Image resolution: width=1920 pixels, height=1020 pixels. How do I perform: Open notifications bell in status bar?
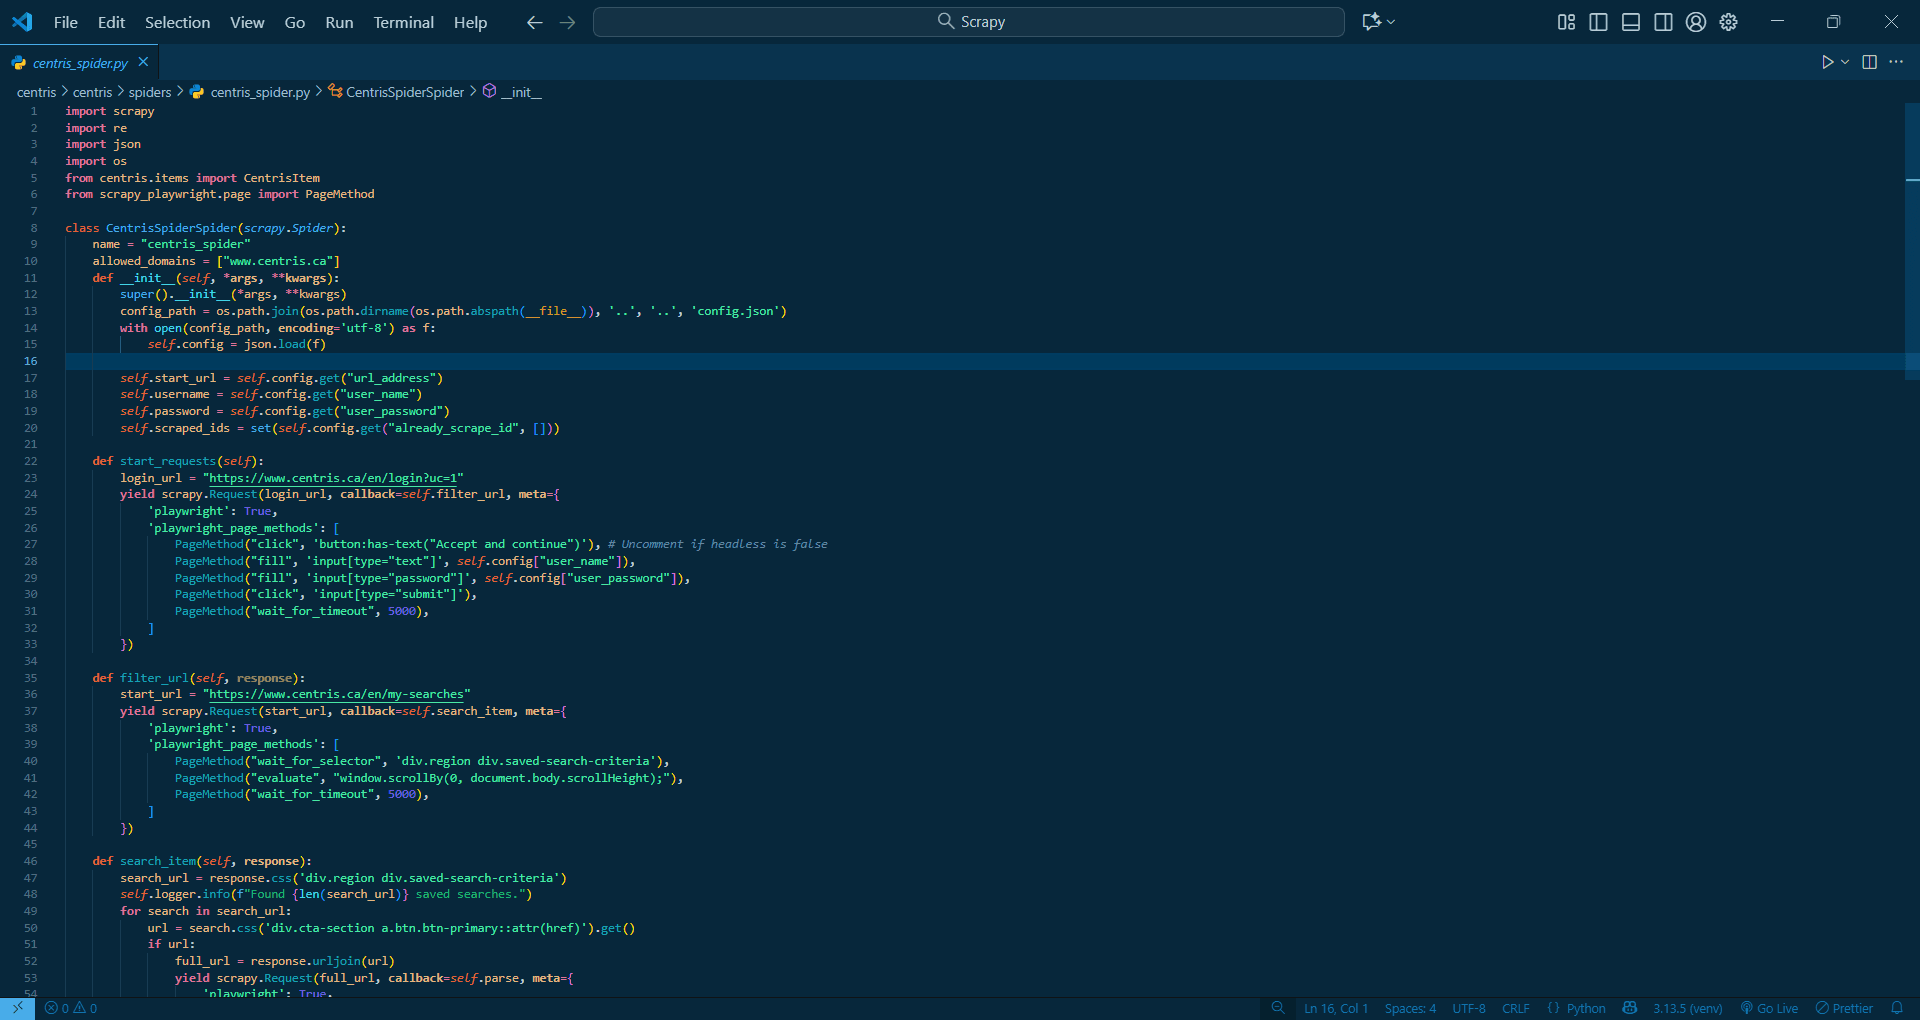1897,1008
